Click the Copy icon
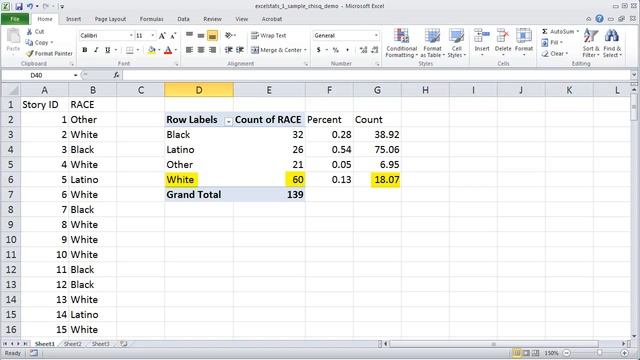The image size is (640, 360). coord(29,42)
